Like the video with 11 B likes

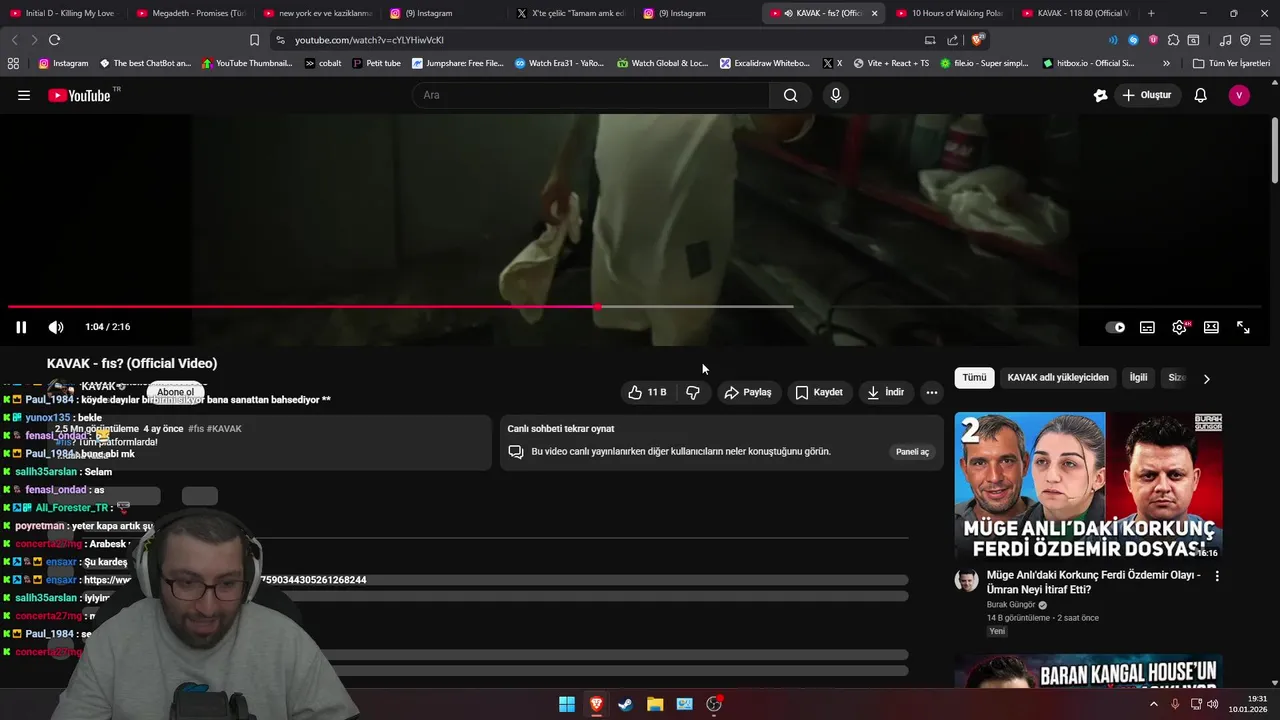[648, 392]
